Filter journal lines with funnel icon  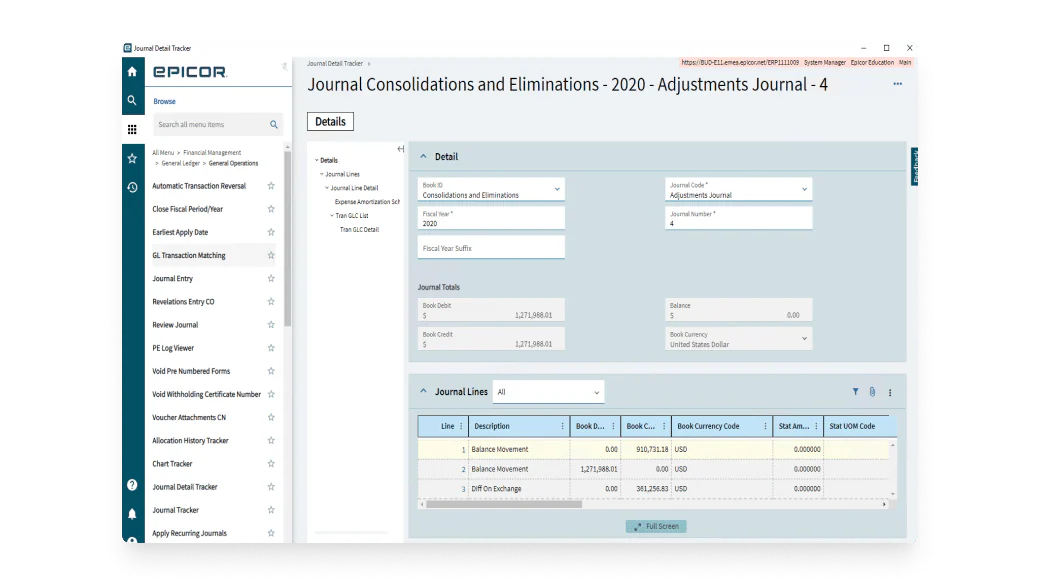point(855,392)
